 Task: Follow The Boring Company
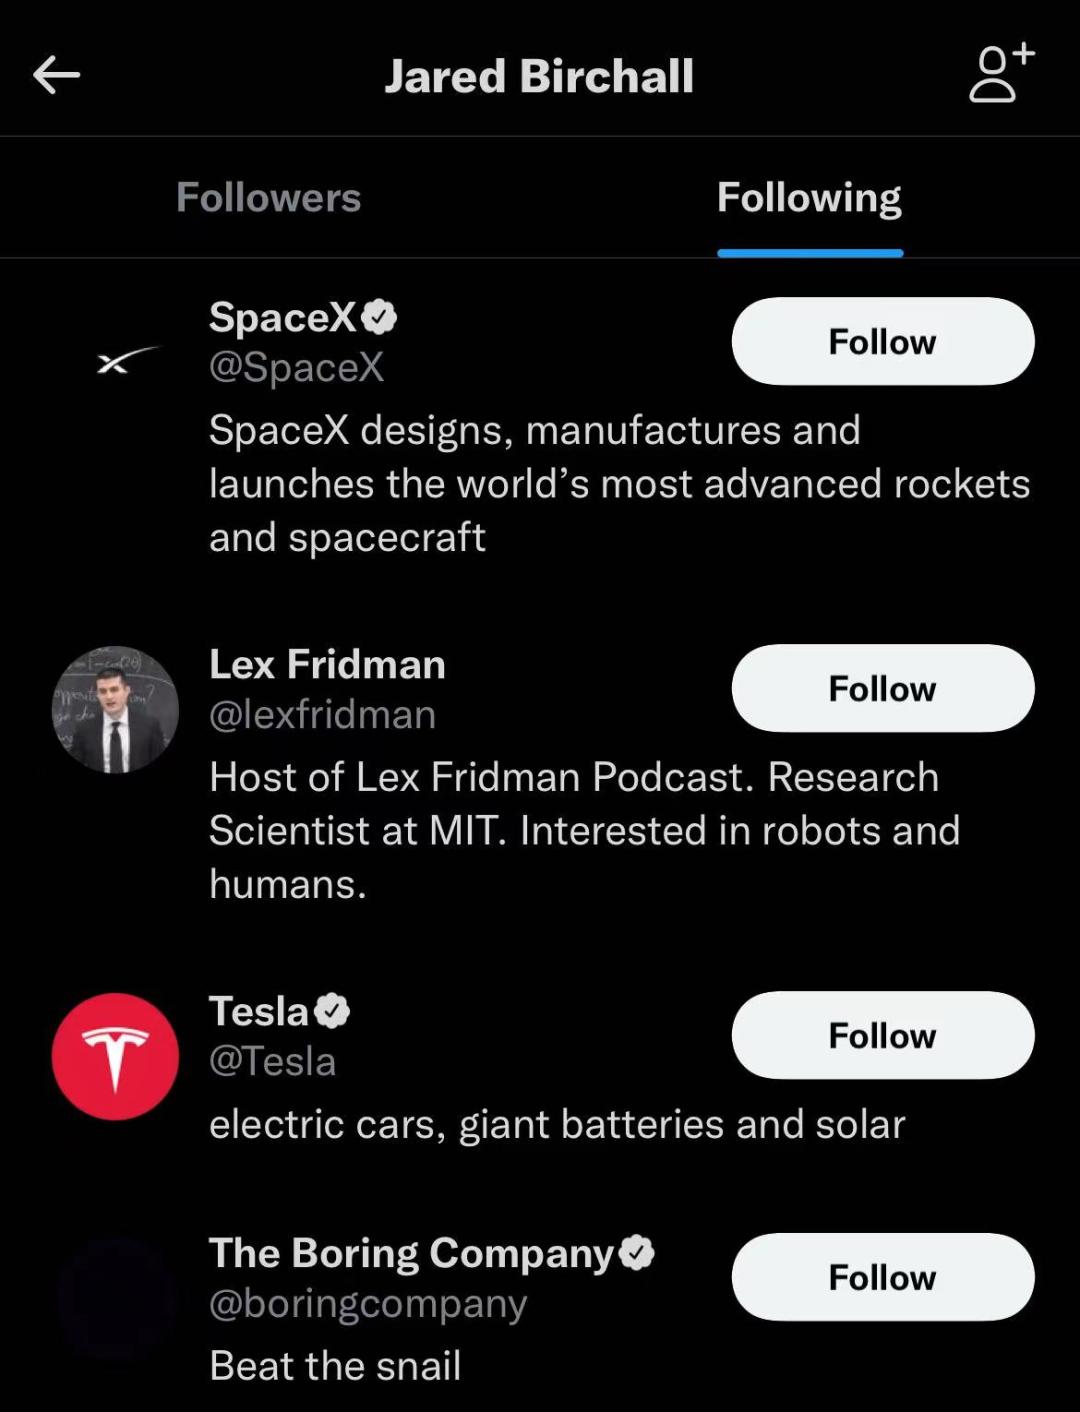[882, 1277]
